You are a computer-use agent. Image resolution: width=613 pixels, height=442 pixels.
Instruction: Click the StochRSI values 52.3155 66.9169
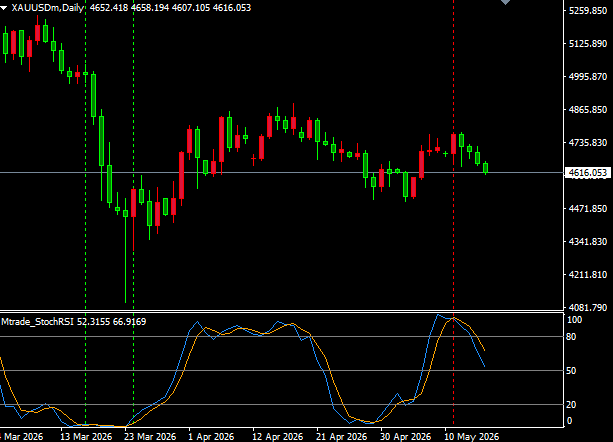(111, 322)
